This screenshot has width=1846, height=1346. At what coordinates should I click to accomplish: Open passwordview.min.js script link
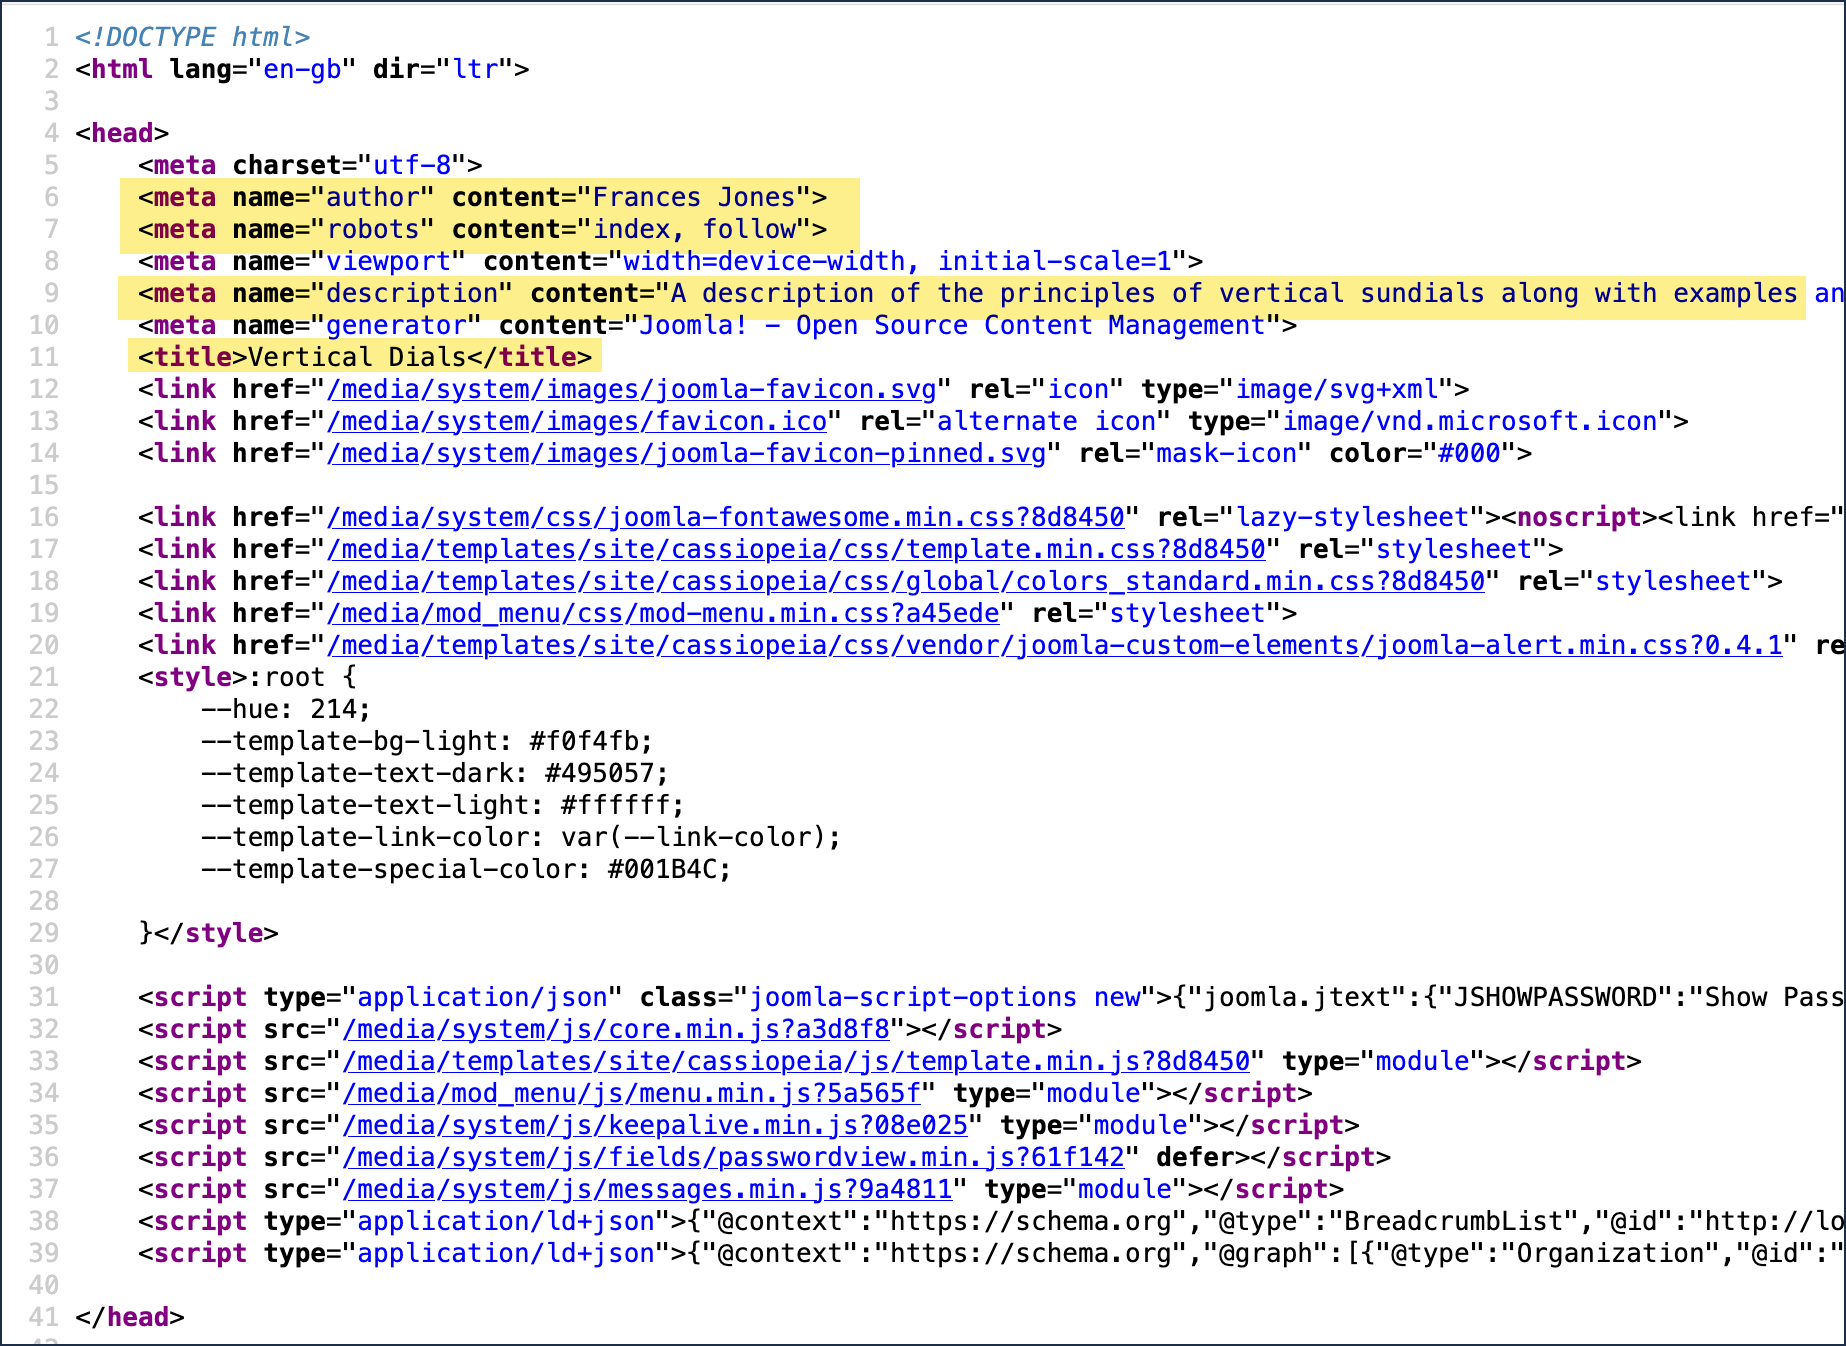click(x=734, y=1157)
